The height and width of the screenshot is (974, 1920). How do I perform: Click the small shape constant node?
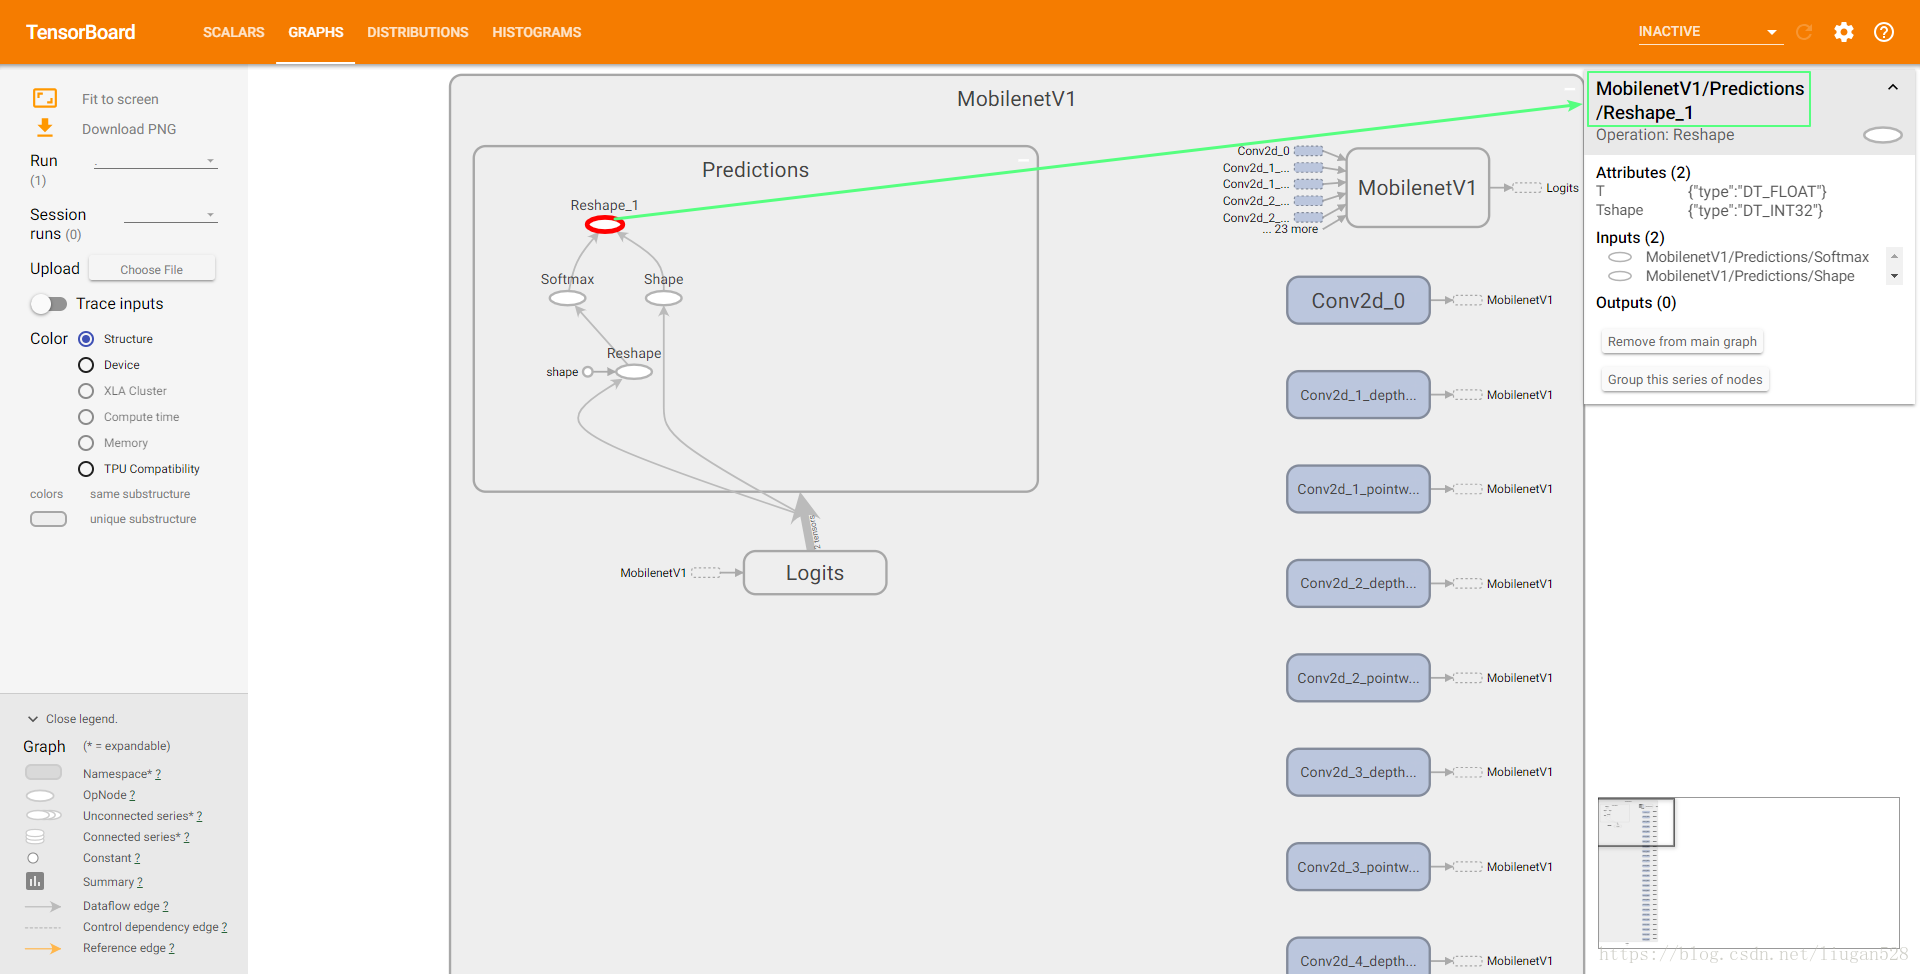coord(587,372)
